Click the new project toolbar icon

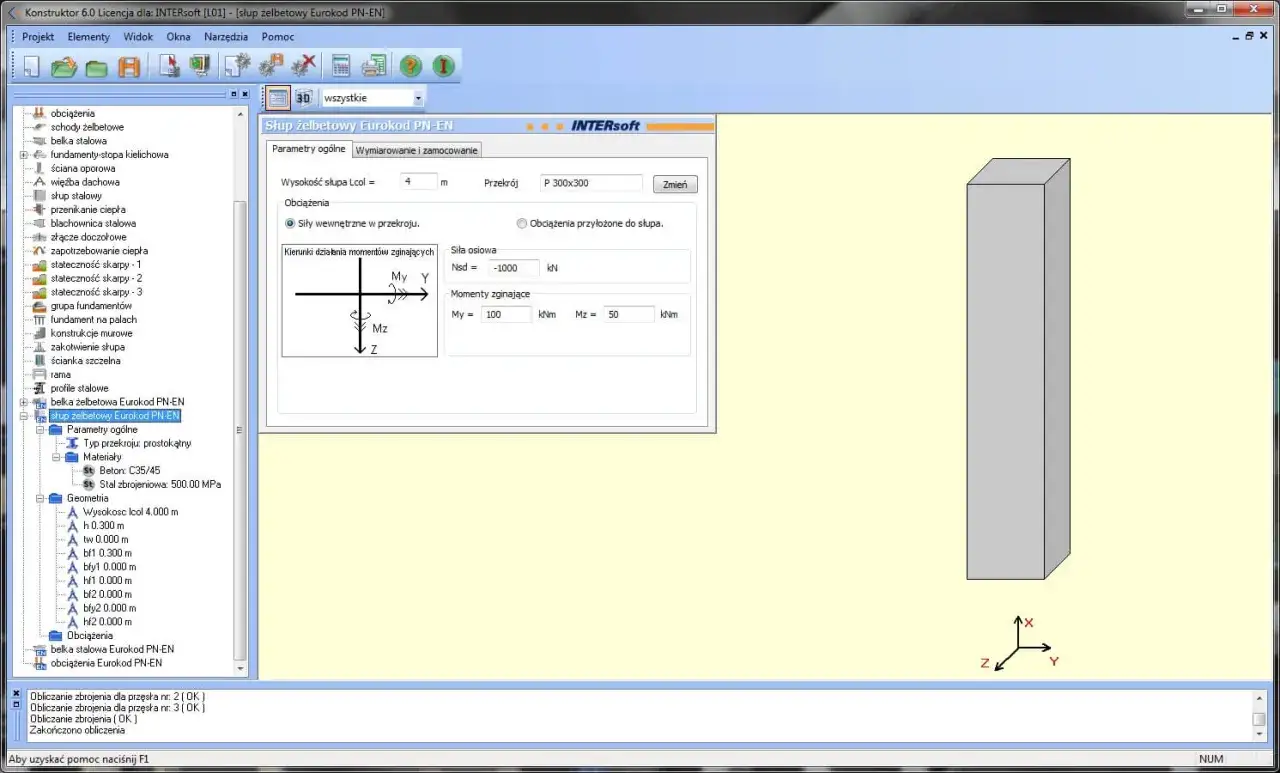click(32, 66)
